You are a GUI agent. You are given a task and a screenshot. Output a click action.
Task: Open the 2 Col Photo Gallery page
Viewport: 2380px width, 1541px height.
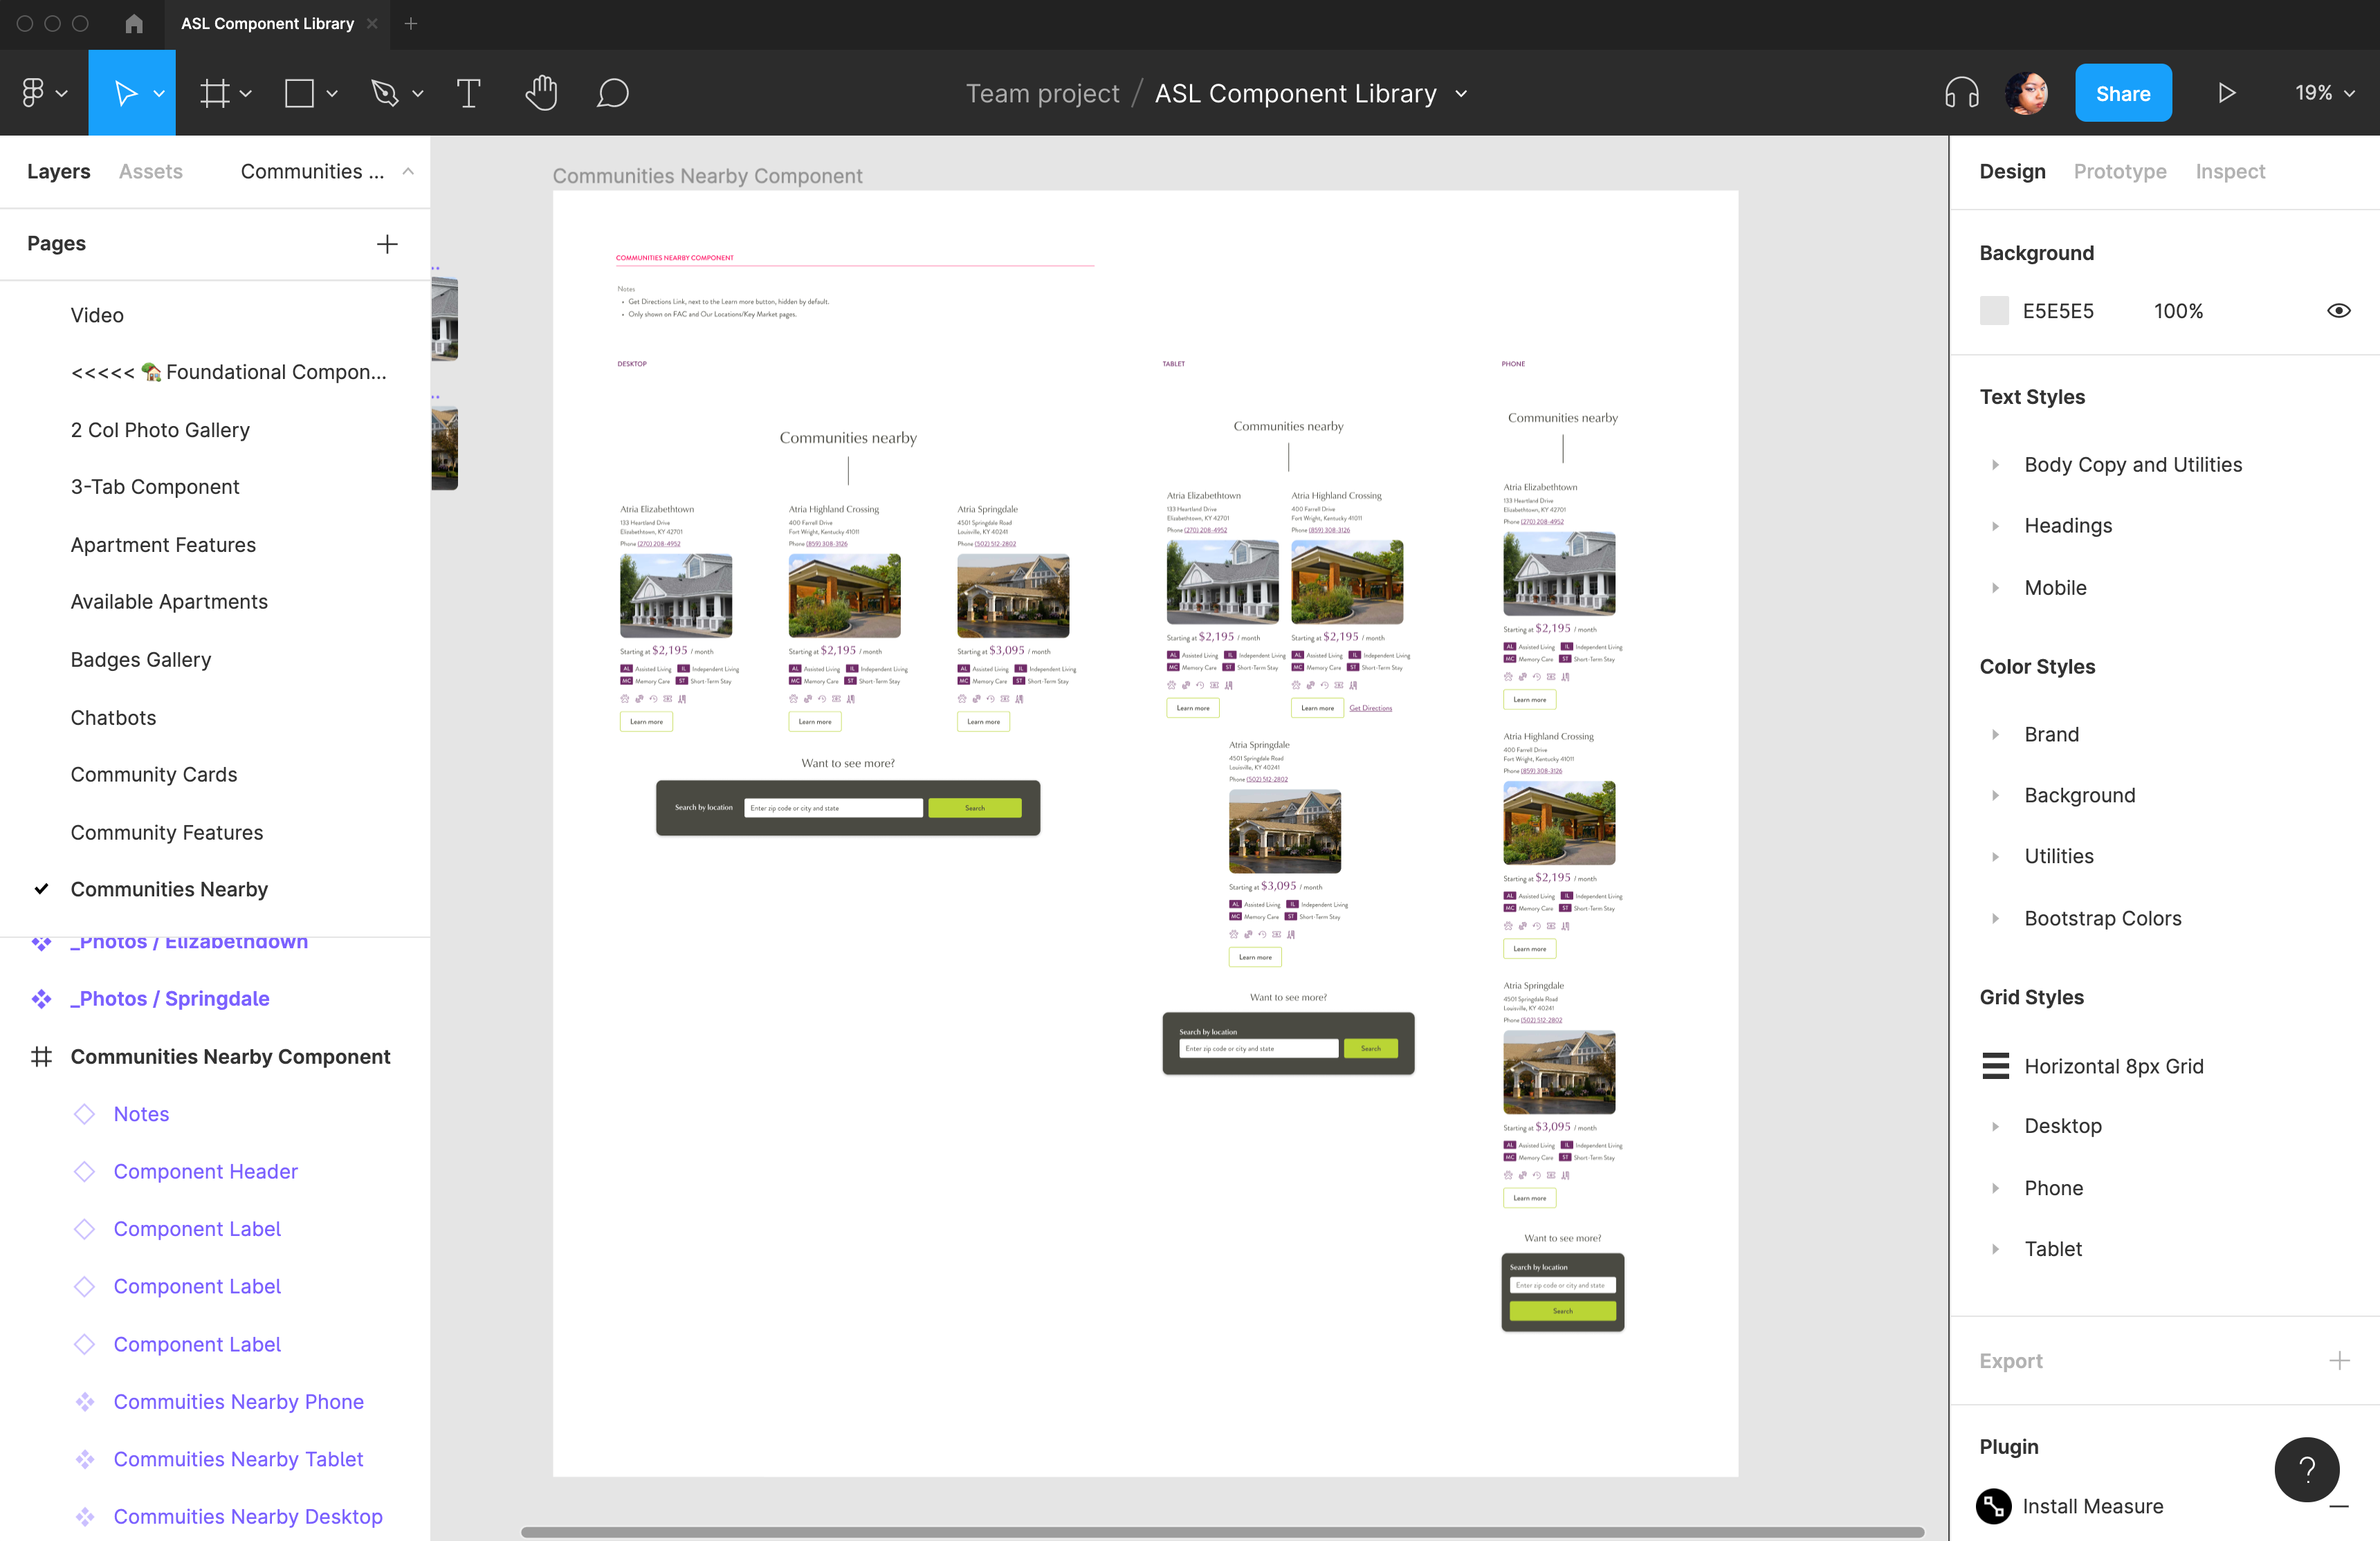click(x=160, y=430)
